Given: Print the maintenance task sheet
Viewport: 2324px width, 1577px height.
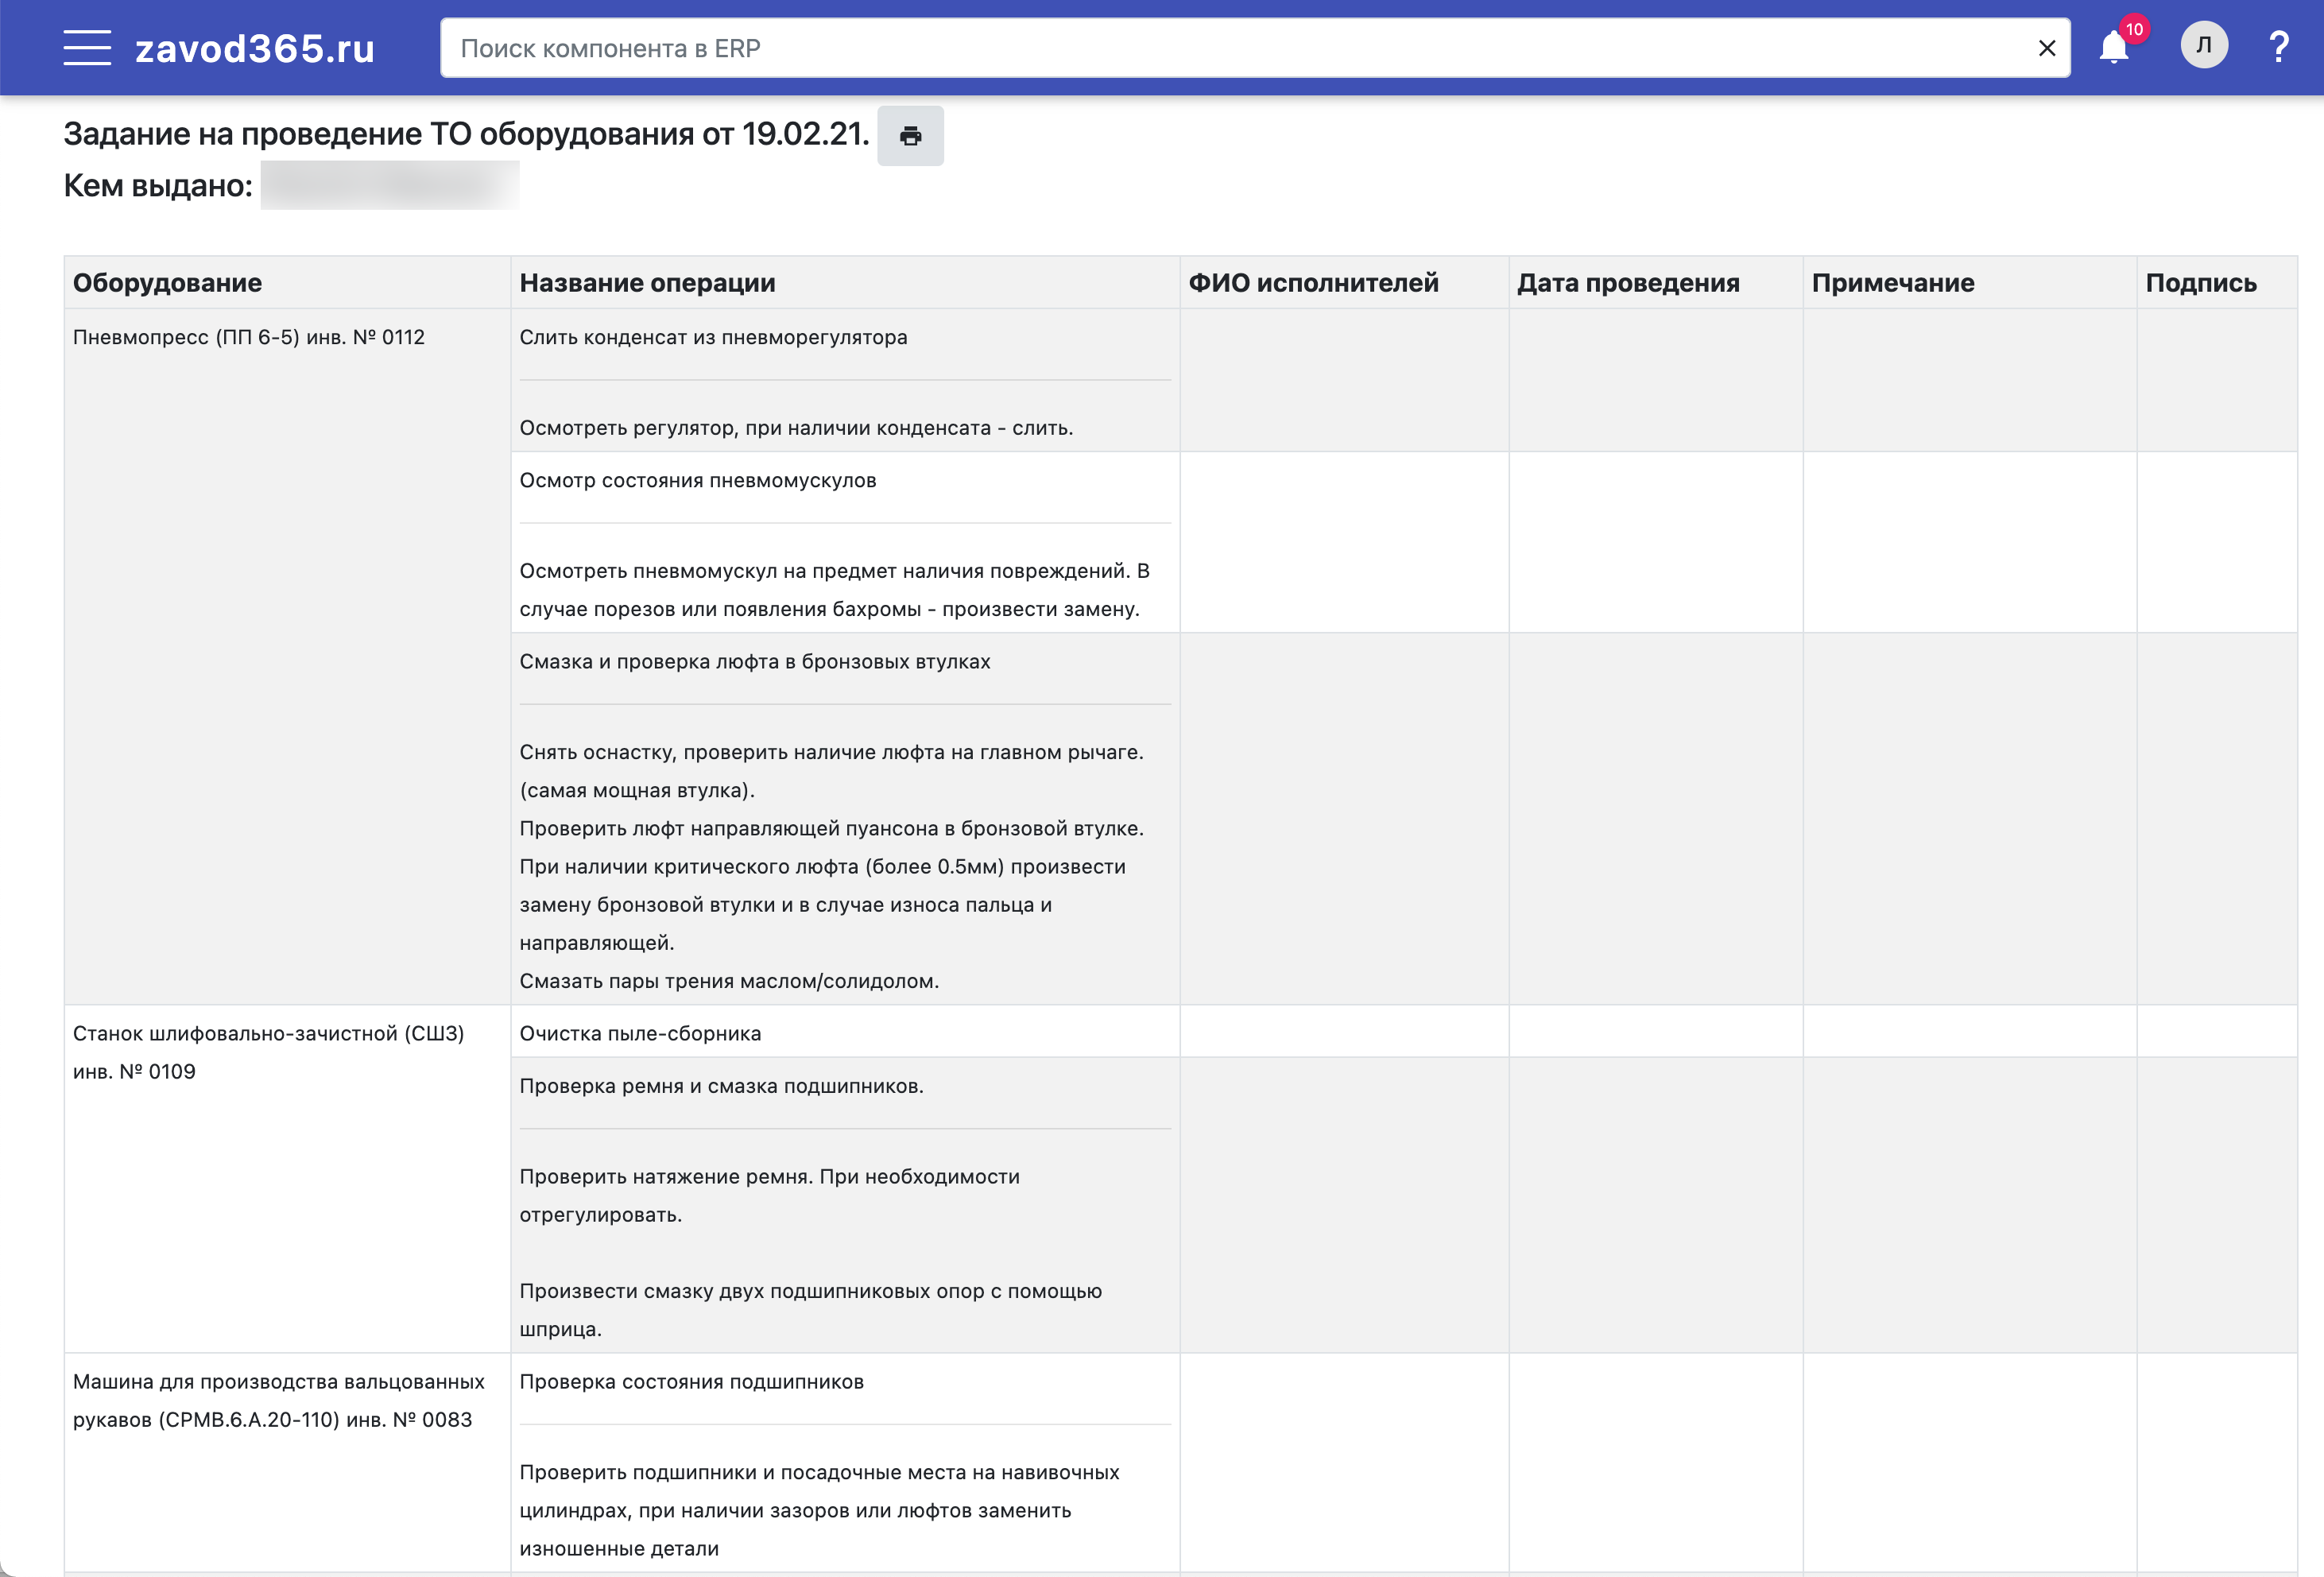Looking at the screenshot, I should click(x=910, y=135).
